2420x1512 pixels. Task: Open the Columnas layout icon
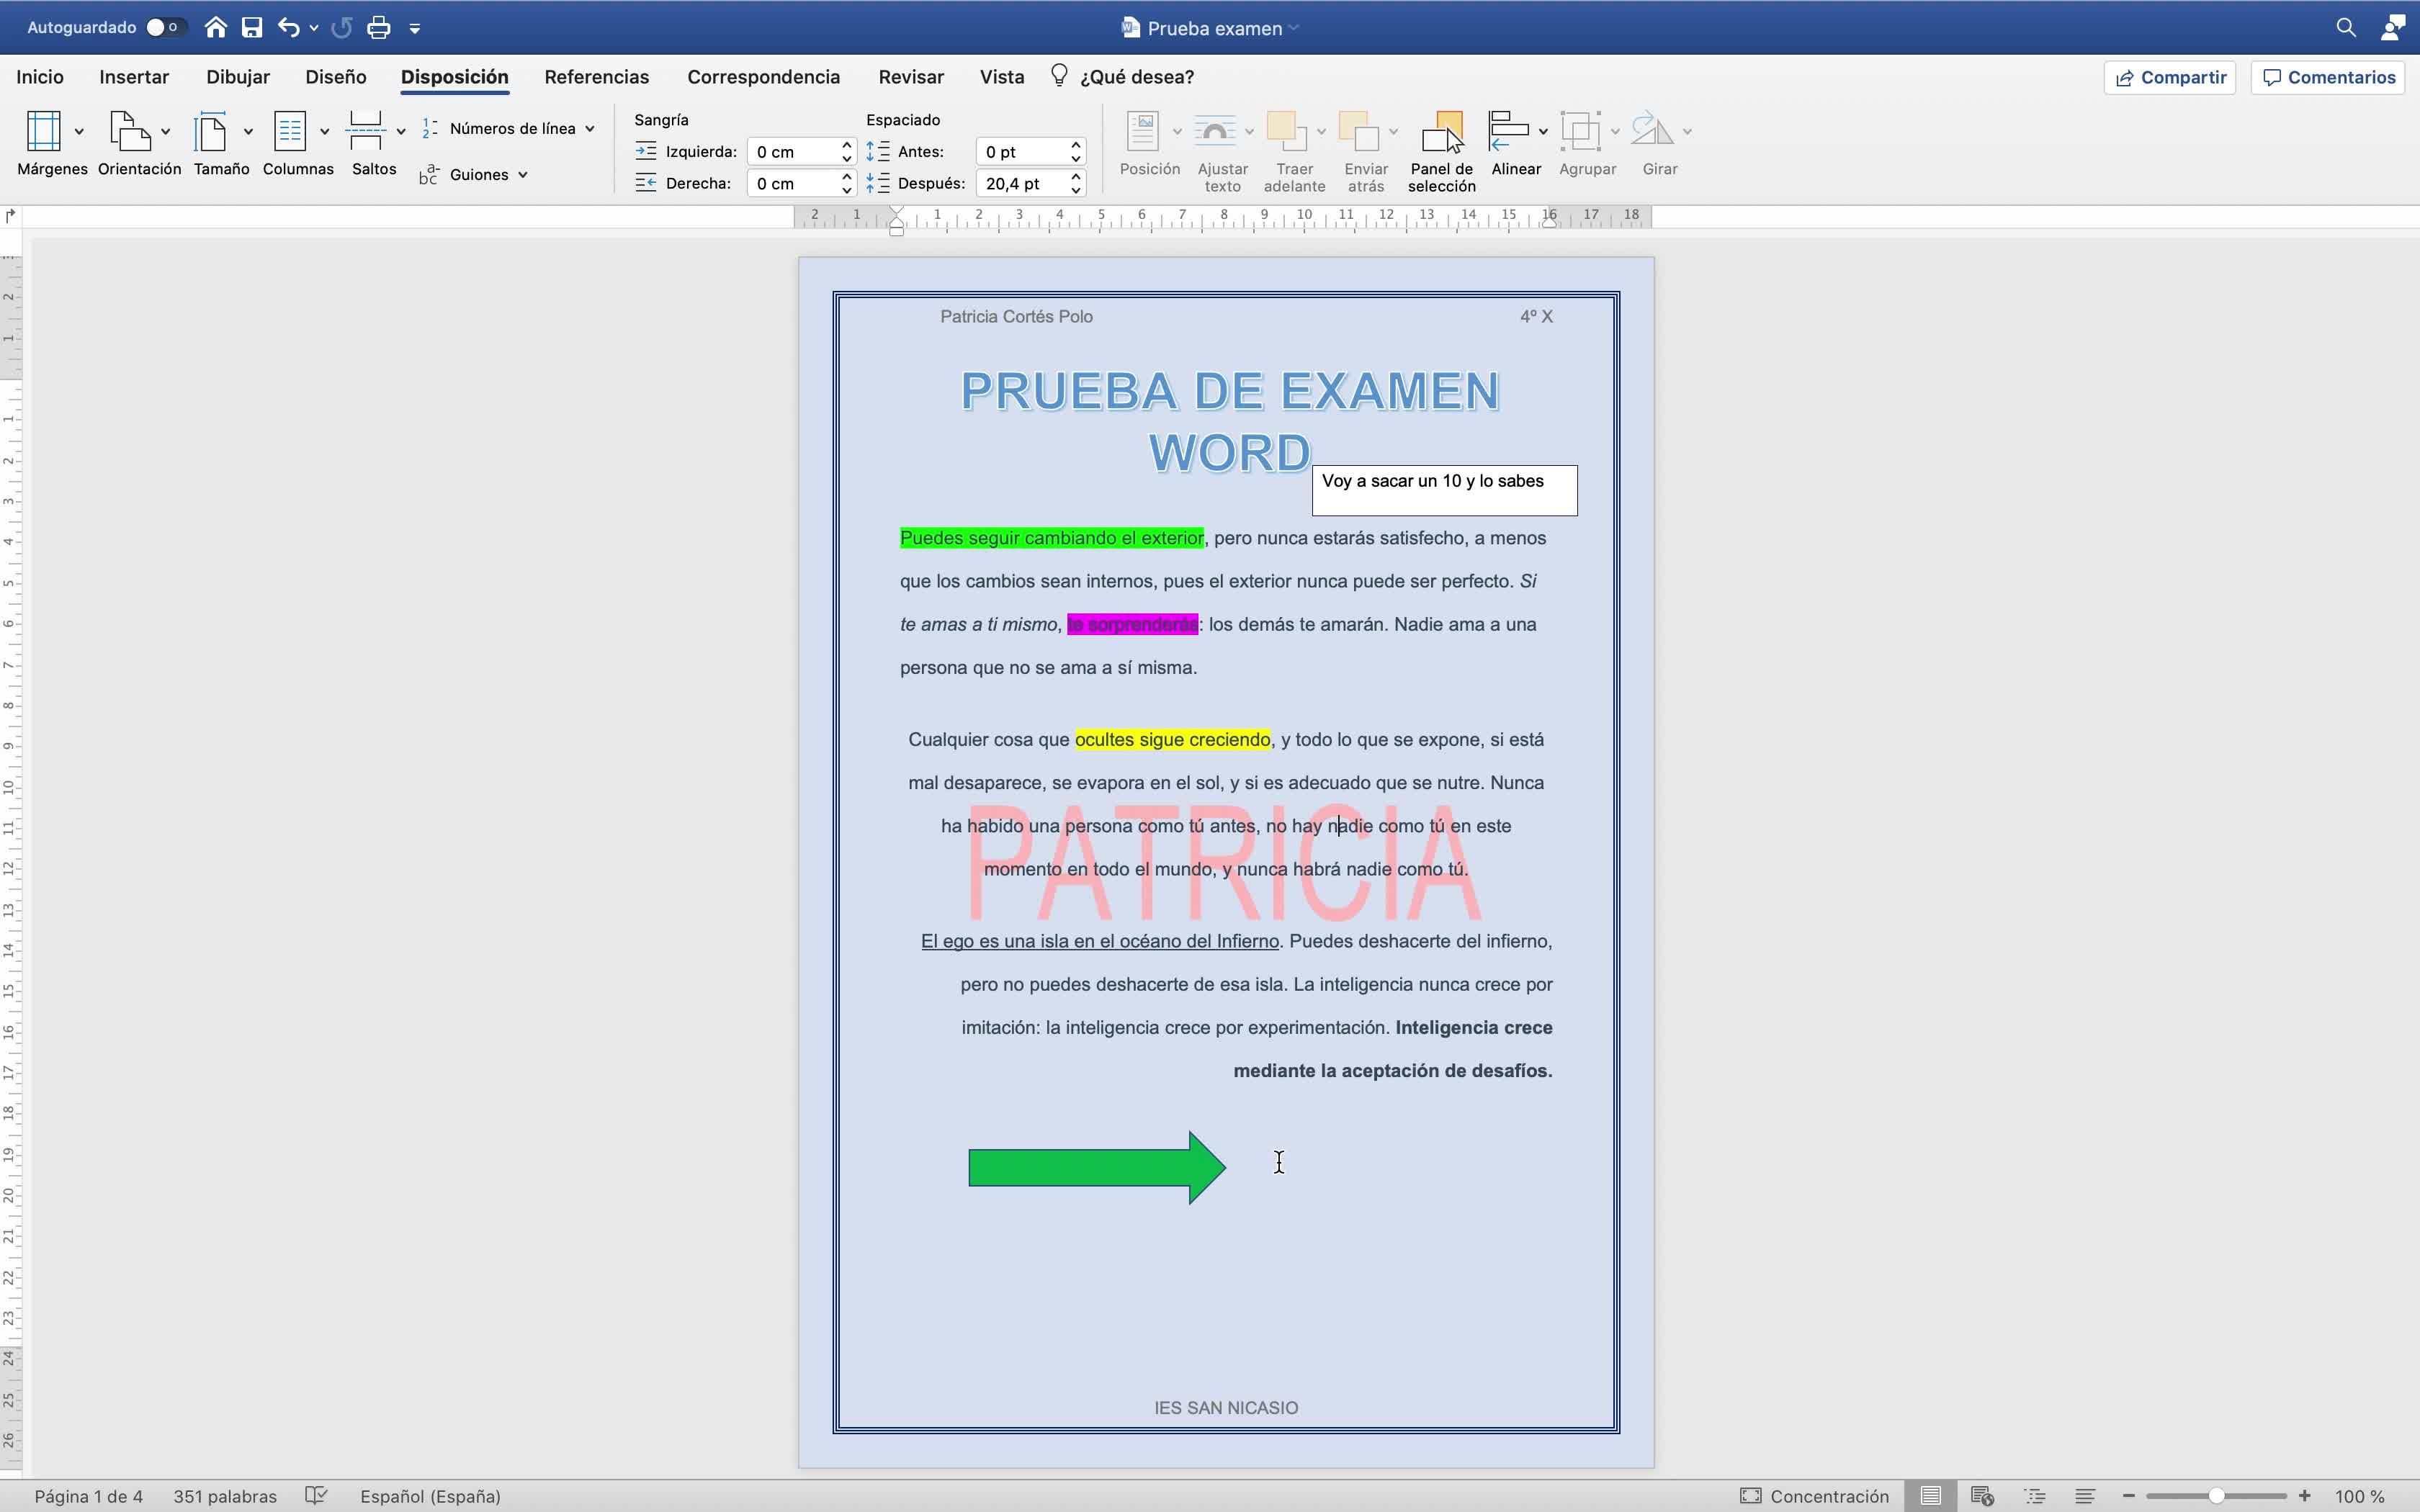coord(290,132)
